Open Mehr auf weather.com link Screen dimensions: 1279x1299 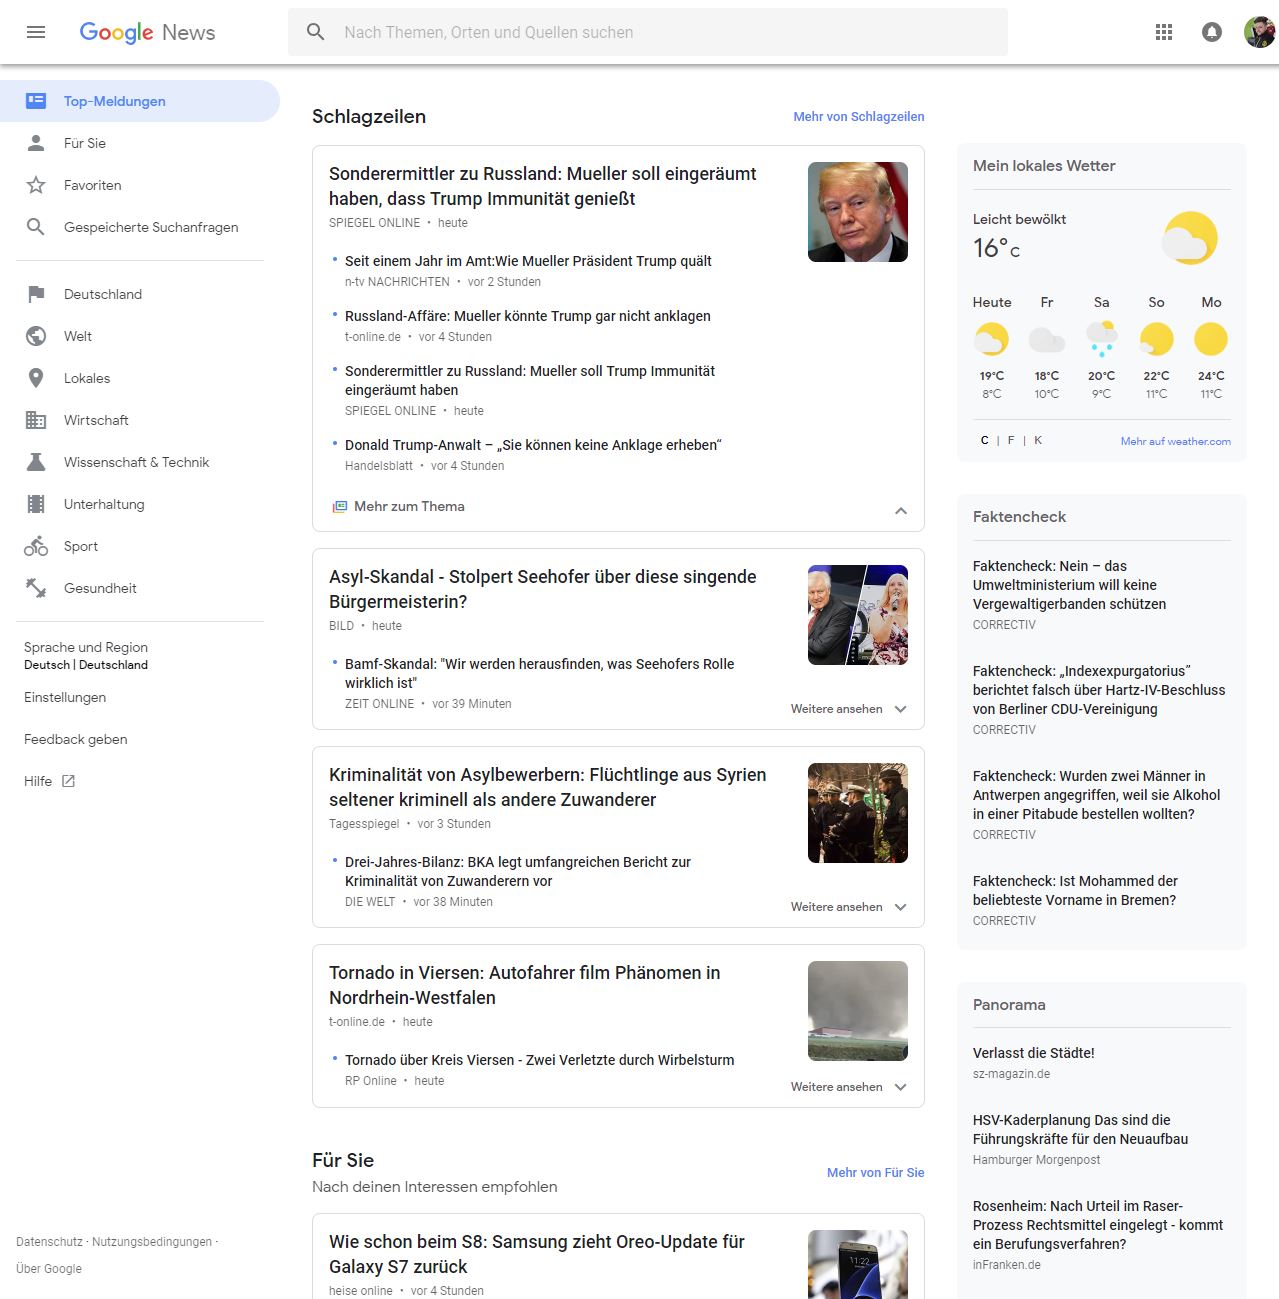click(x=1176, y=441)
